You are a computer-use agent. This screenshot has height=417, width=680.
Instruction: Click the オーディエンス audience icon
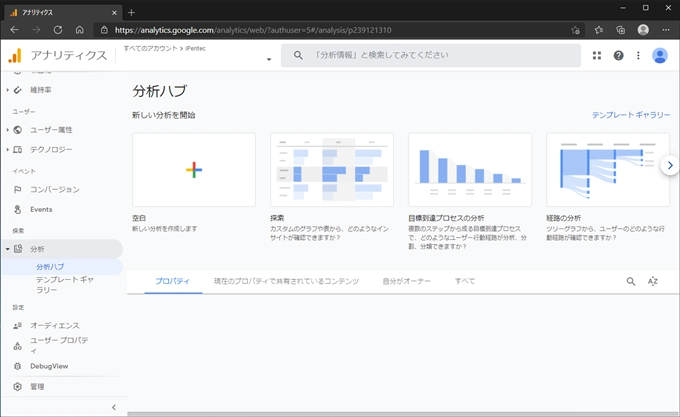click(x=17, y=325)
